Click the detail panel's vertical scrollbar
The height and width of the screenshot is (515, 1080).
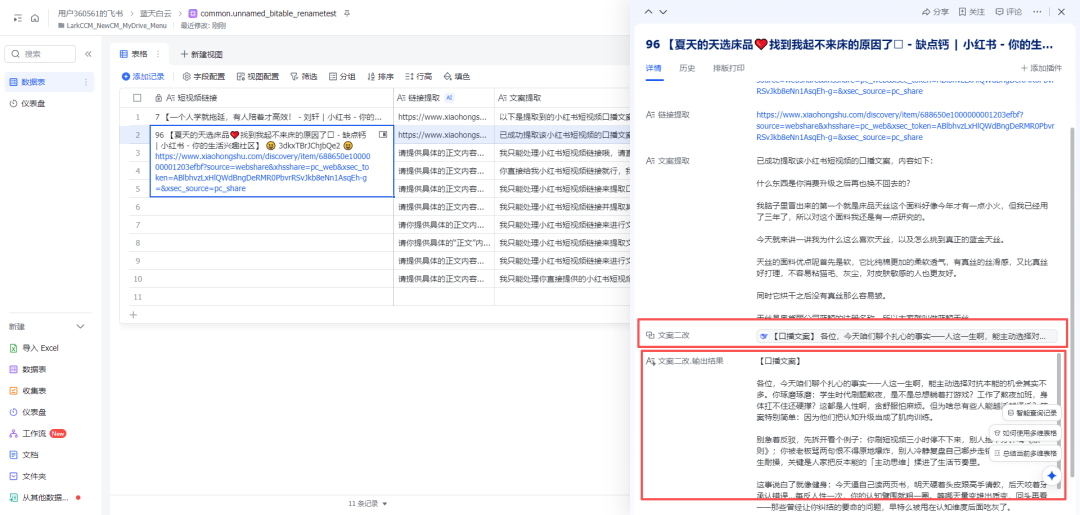coord(1070,301)
